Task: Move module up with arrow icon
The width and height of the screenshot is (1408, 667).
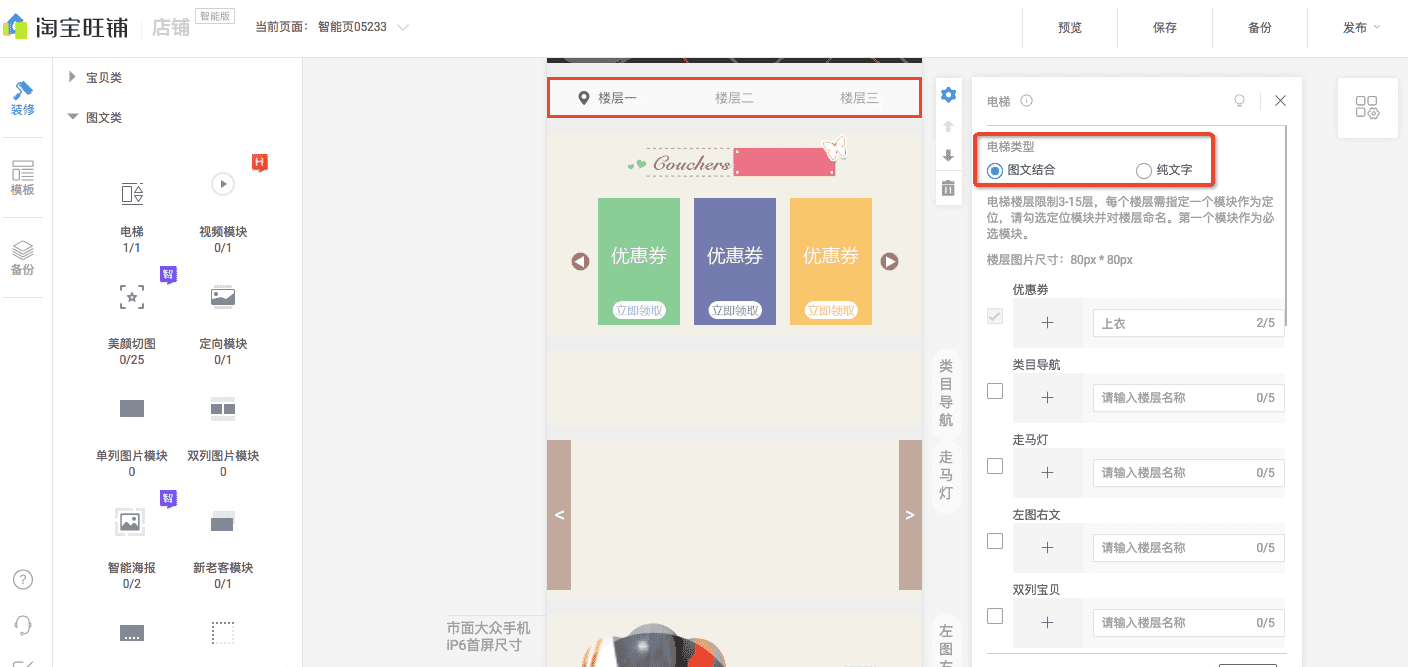Action: pos(948,126)
